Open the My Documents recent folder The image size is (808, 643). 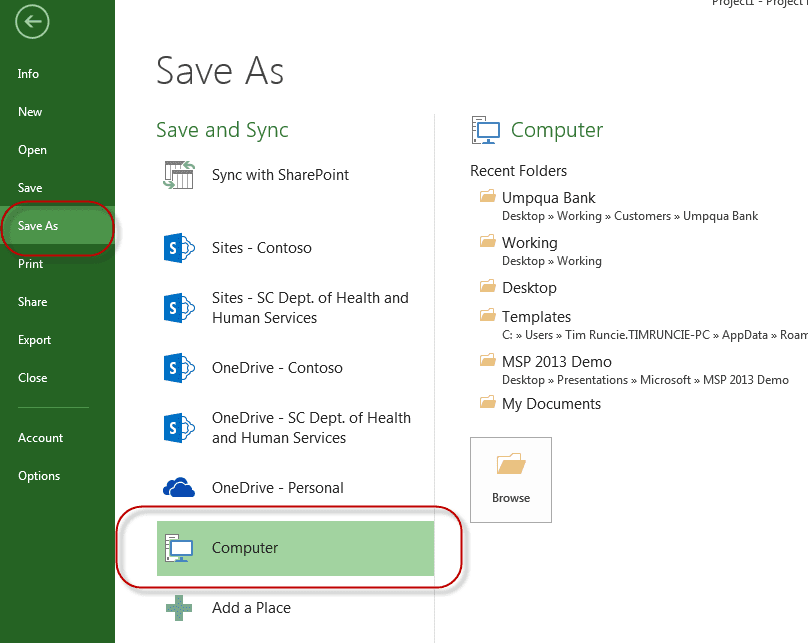551,404
